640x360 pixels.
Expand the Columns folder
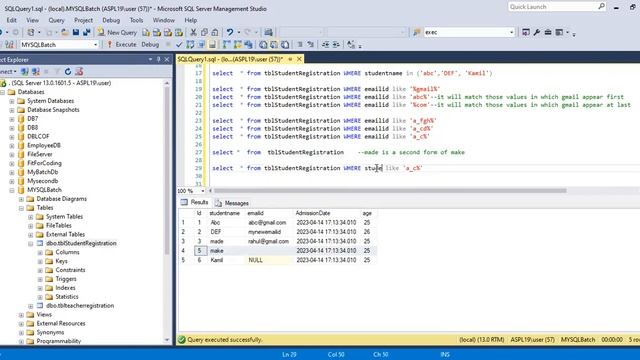40,252
